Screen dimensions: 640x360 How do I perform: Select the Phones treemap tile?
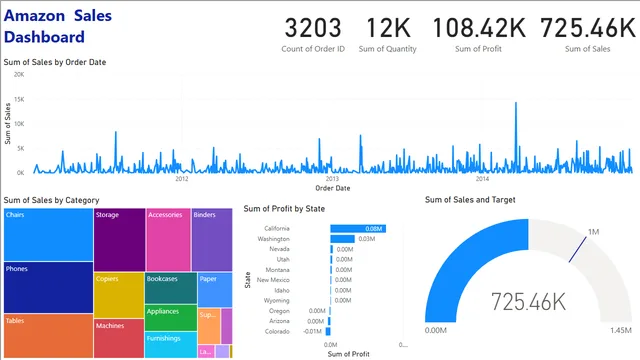pos(49,287)
